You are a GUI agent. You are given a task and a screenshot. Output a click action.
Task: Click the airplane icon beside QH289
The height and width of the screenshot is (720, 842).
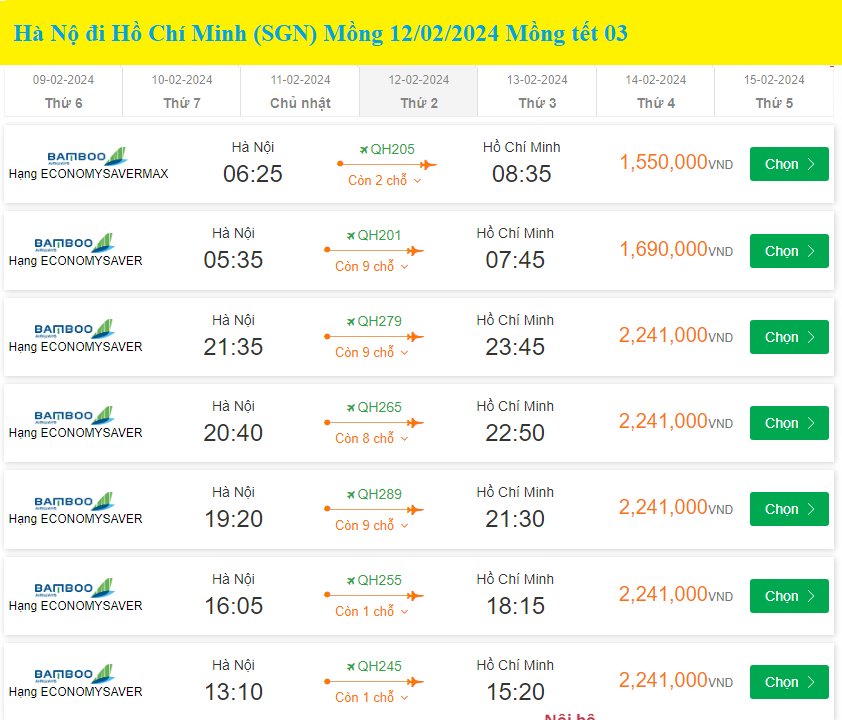(351, 493)
